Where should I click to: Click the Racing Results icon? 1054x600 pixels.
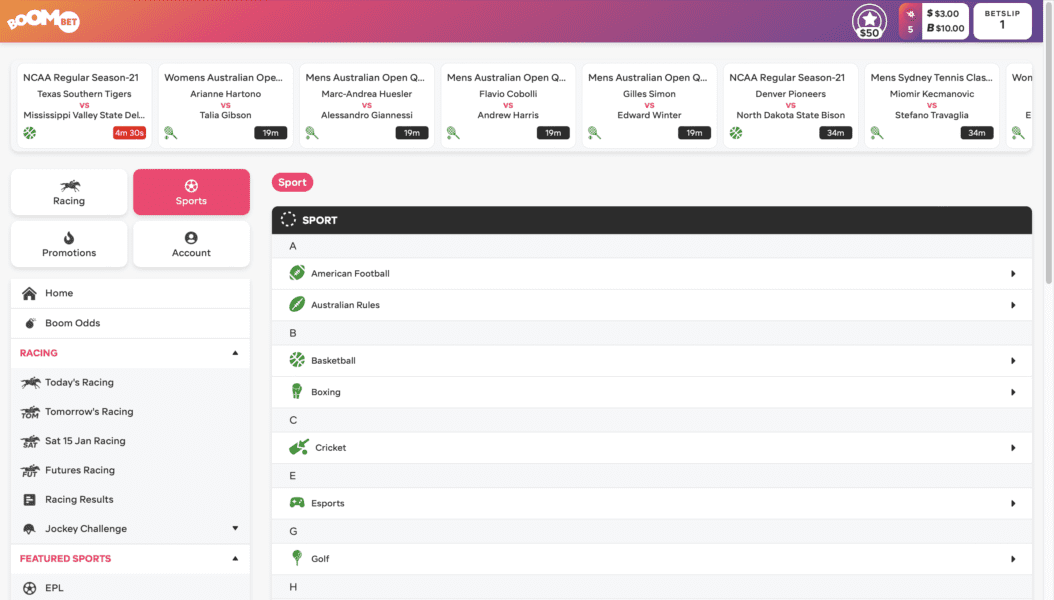pos(29,499)
